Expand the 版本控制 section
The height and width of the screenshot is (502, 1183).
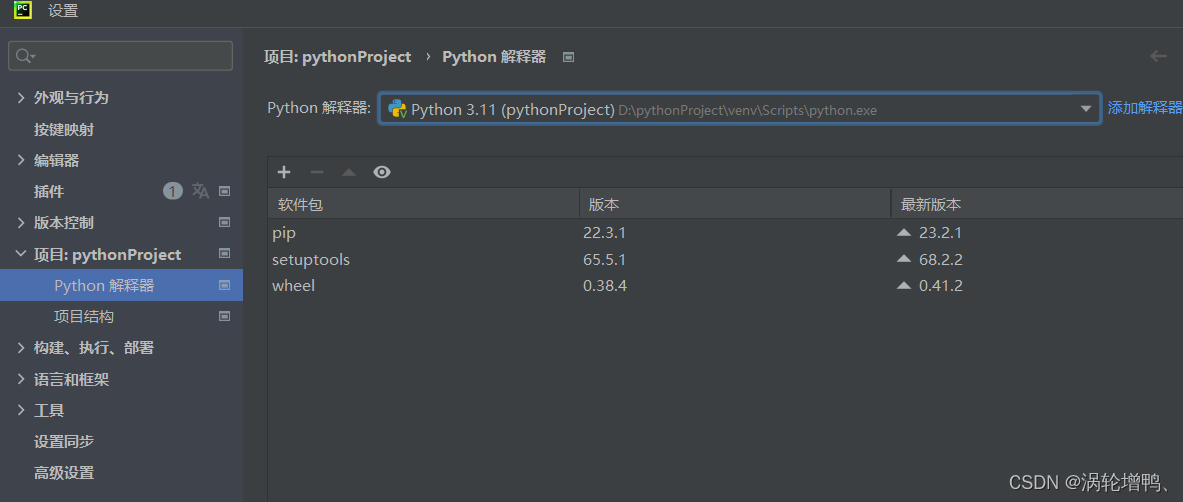click(x=21, y=223)
